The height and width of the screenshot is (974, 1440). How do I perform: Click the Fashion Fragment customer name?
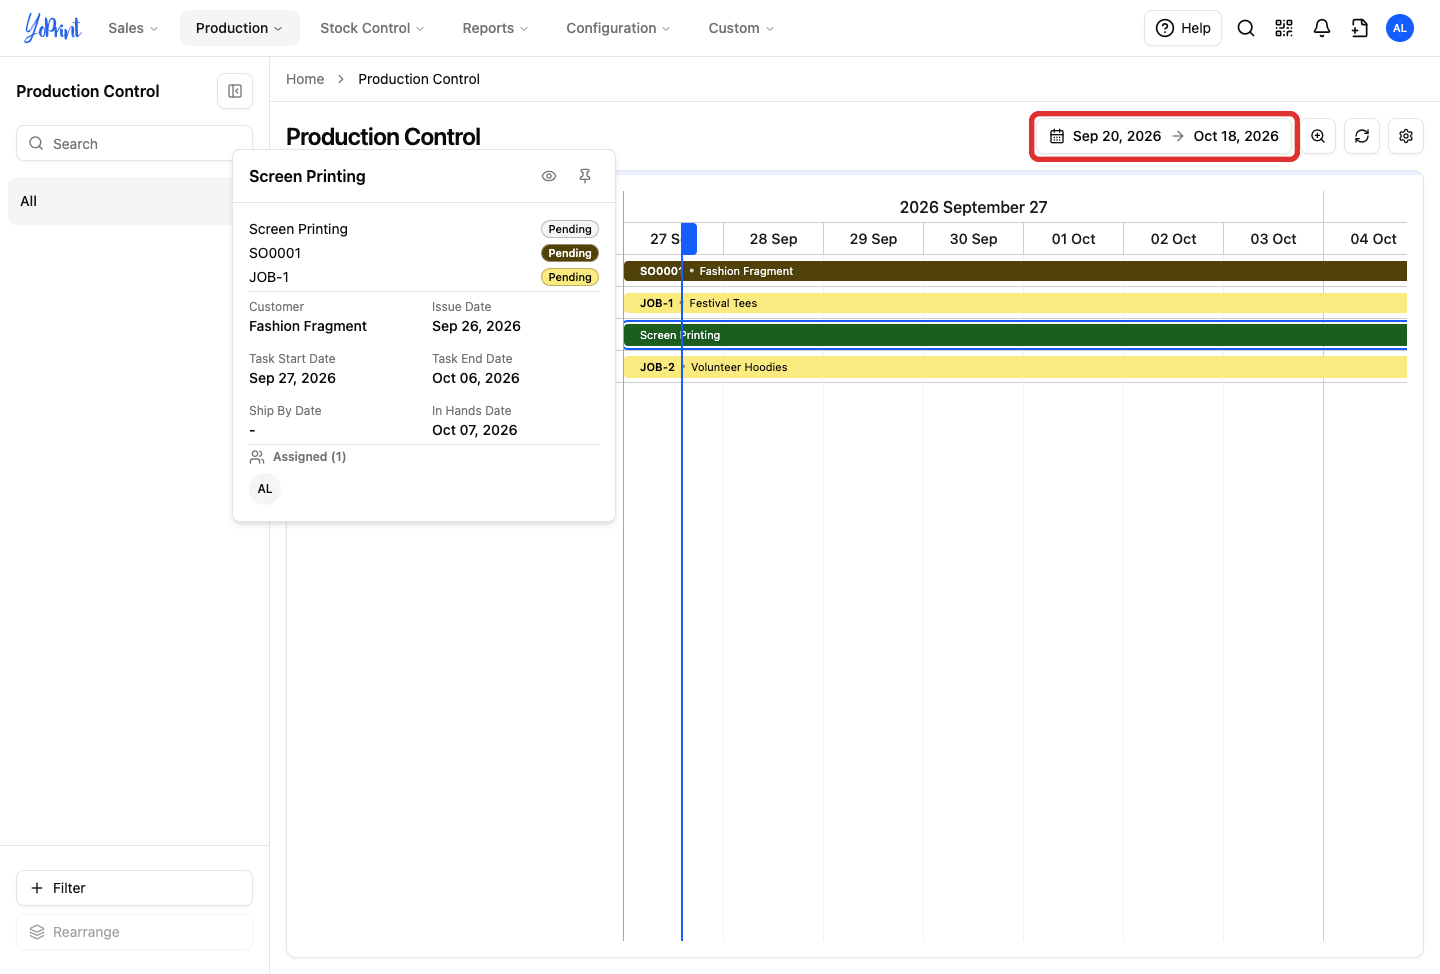click(x=308, y=326)
